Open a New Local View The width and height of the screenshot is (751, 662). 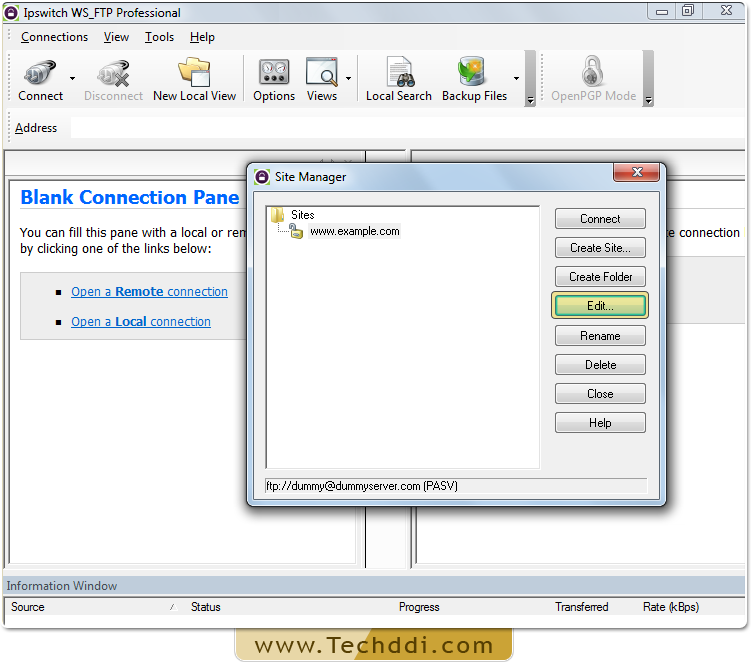(x=194, y=79)
